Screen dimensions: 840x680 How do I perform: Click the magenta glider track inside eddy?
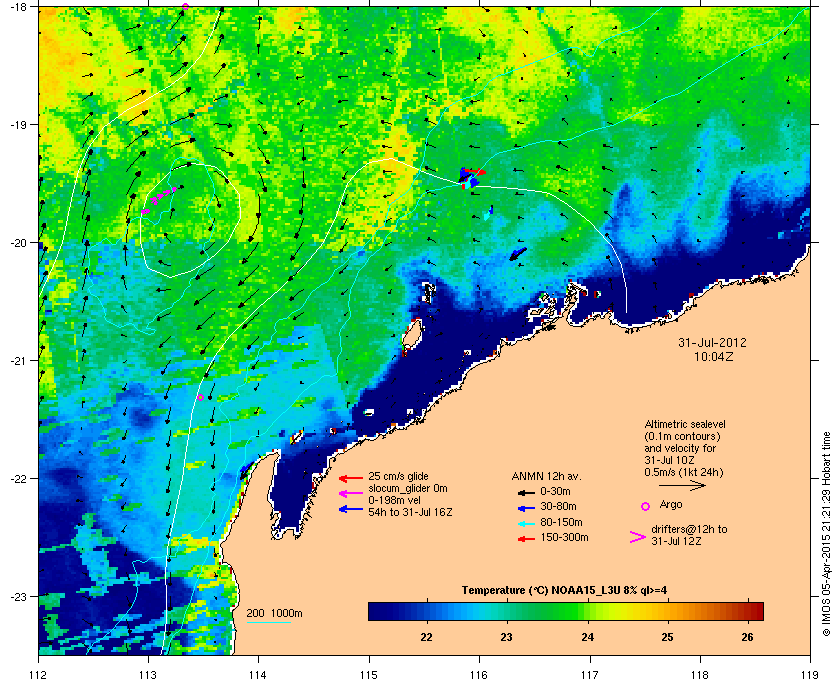pos(159,200)
